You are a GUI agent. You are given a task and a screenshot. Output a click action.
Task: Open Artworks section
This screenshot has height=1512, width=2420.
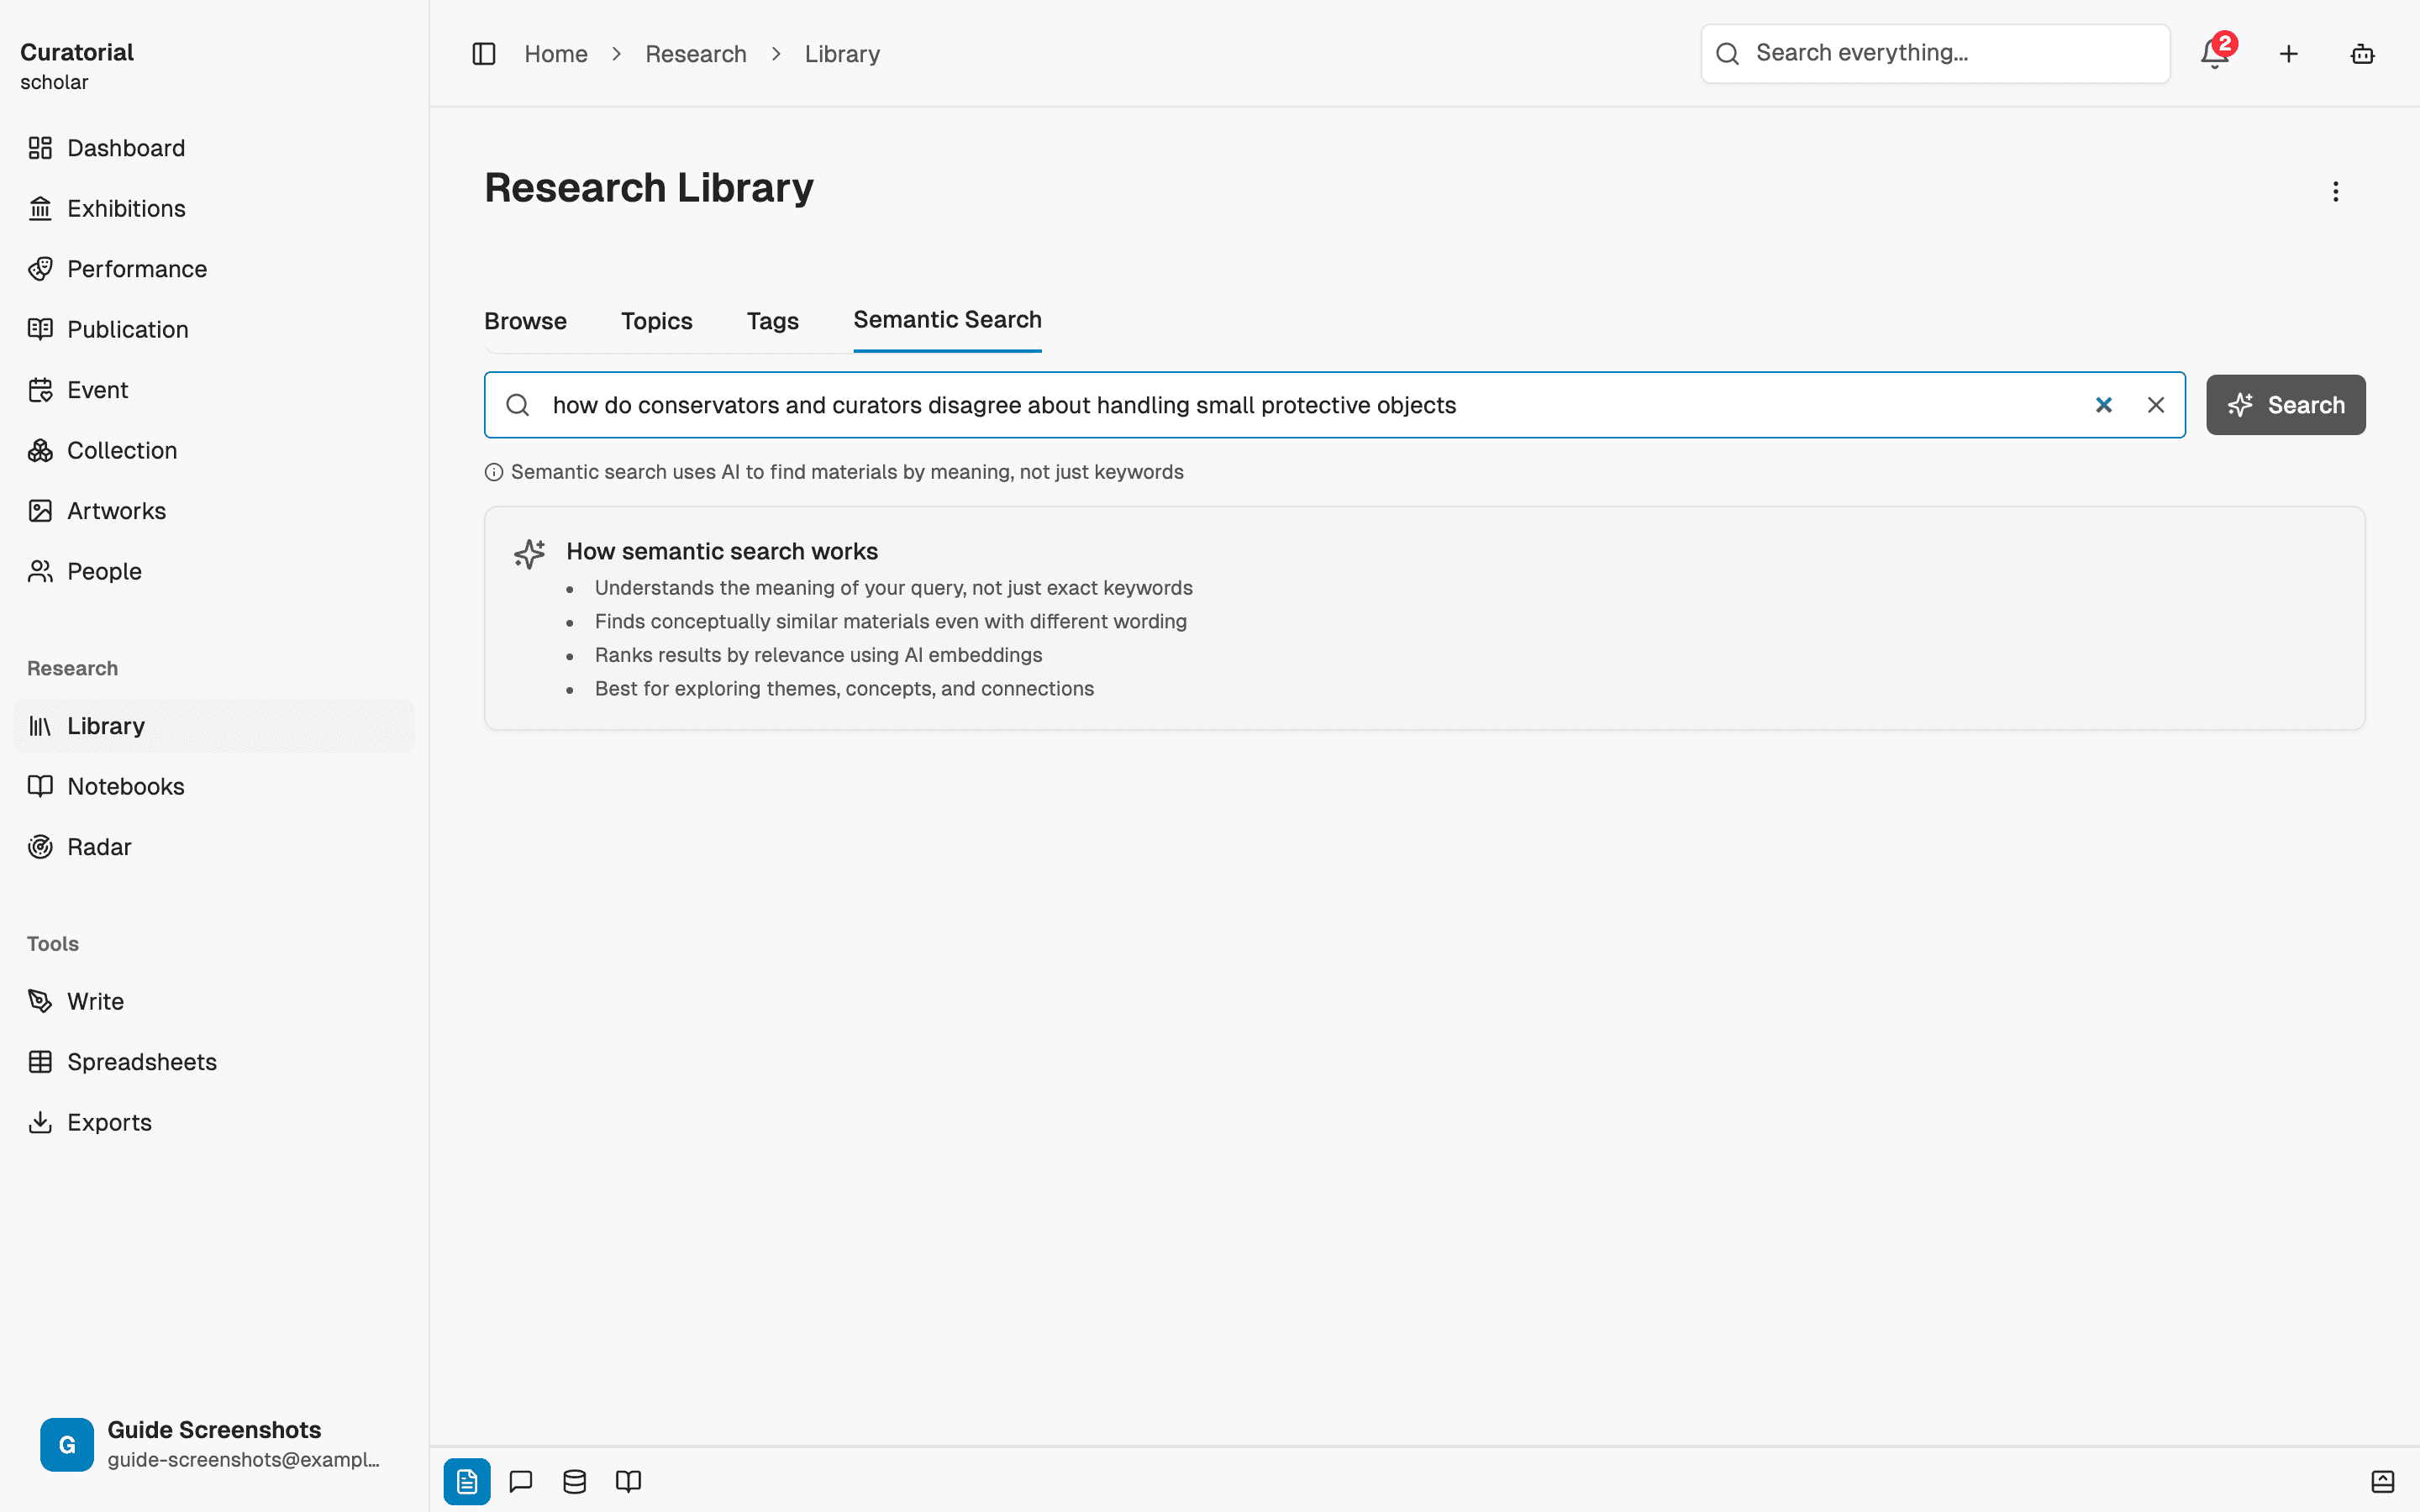[x=214, y=511]
